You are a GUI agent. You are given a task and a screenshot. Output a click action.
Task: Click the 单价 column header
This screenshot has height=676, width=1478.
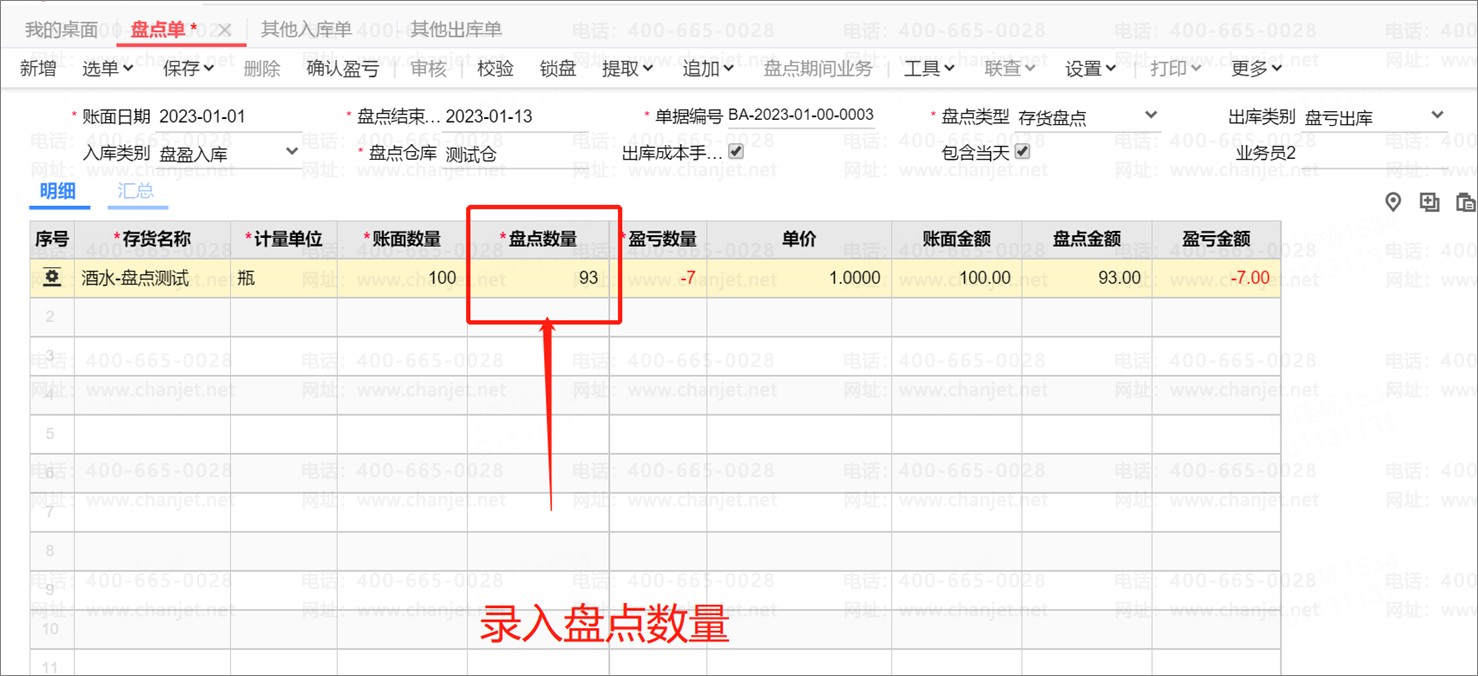point(799,239)
